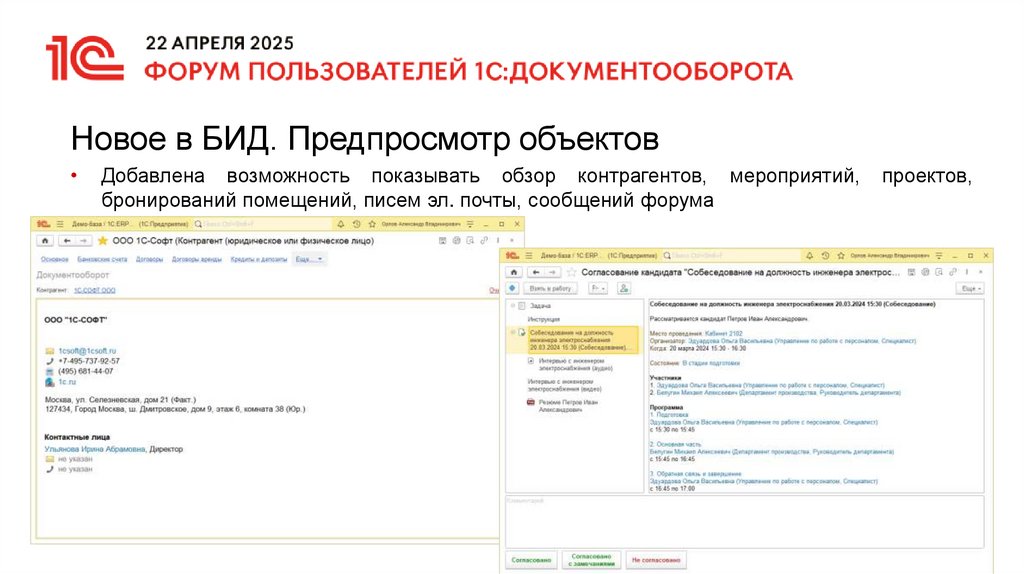The width and height of the screenshot is (1024, 574).
Task: Expand the Еще dropdown in counterparty tabs
Action: coord(310,259)
